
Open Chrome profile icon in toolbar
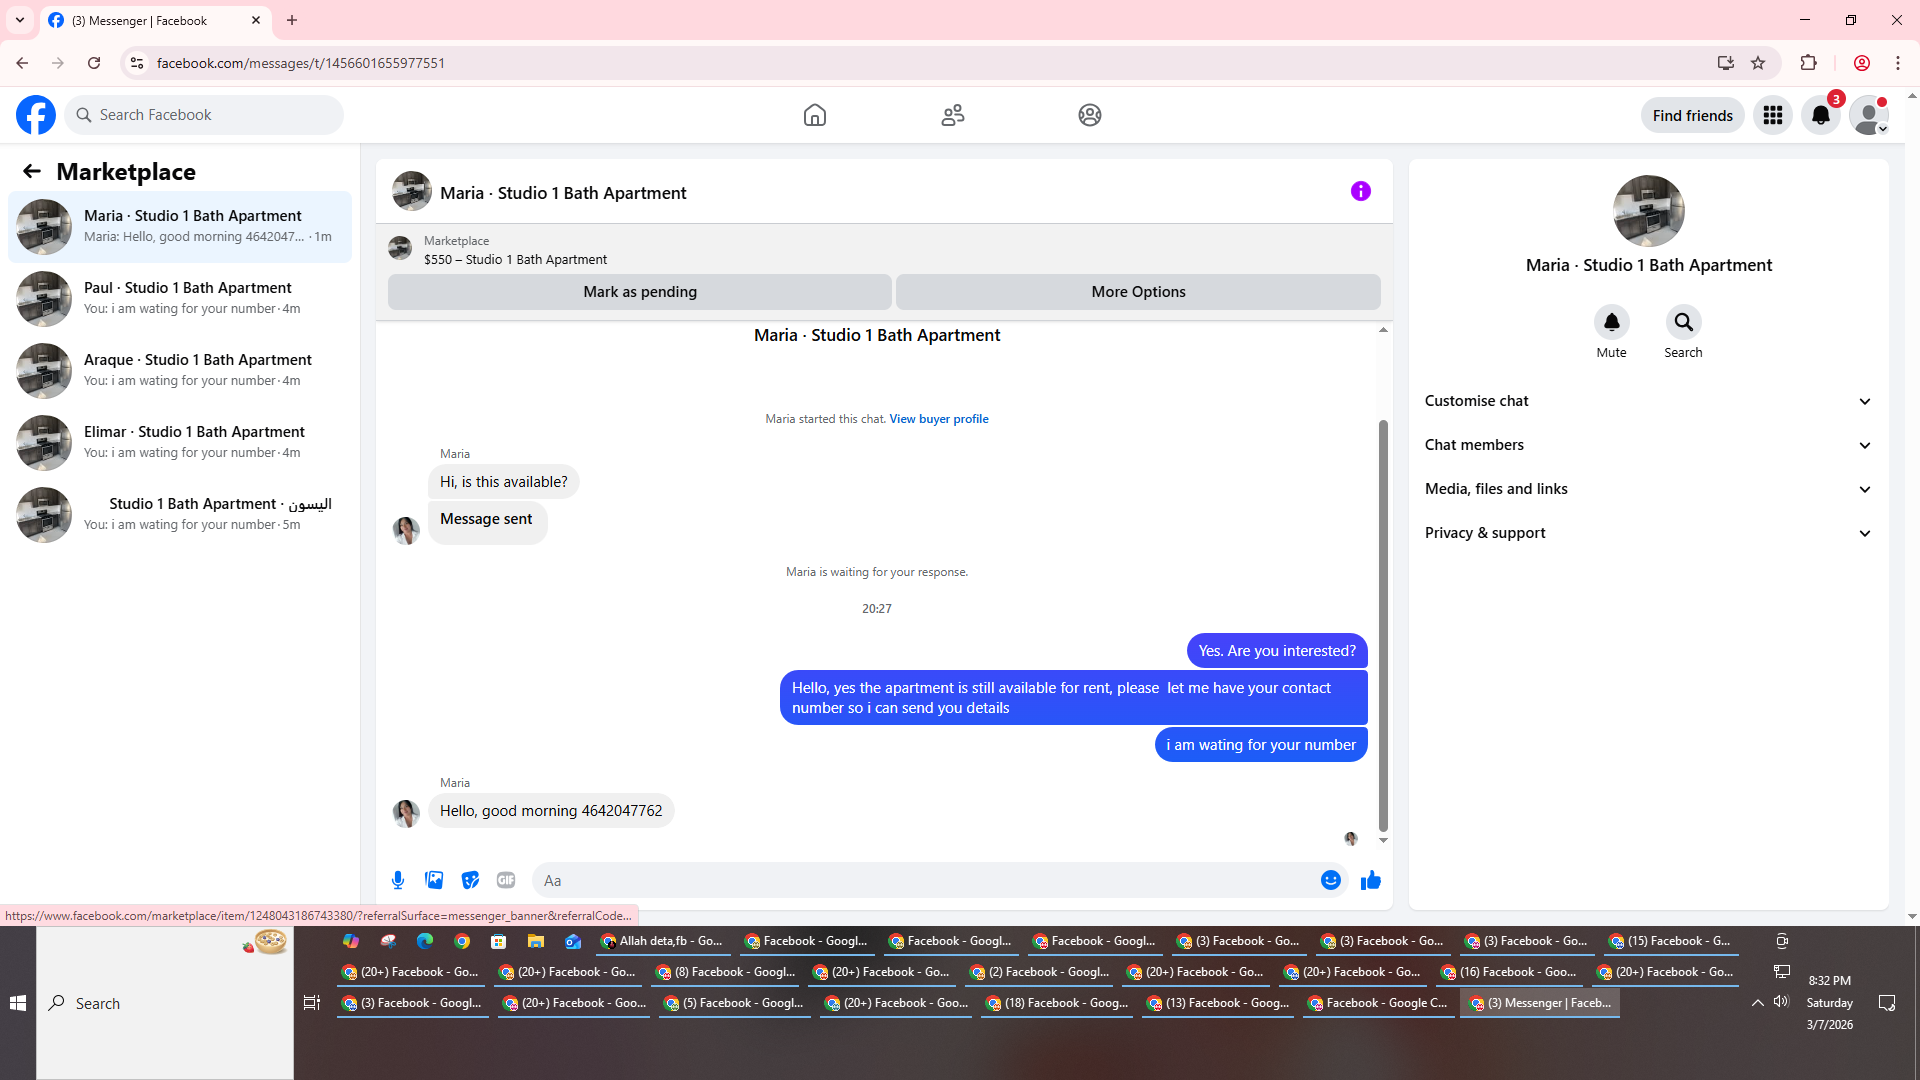click(x=1862, y=63)
